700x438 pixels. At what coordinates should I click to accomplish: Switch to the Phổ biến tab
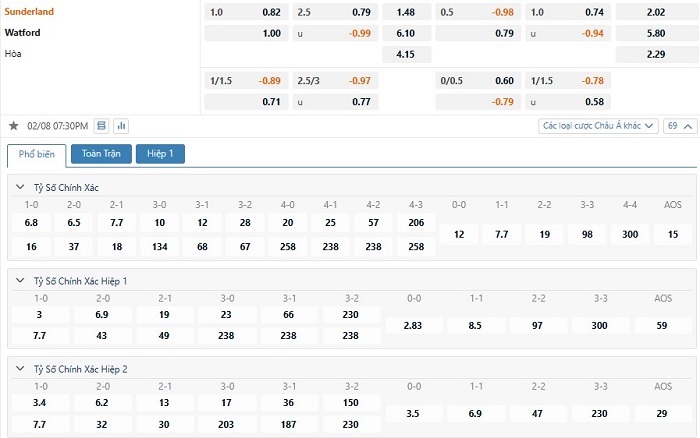tap(37, 154)
